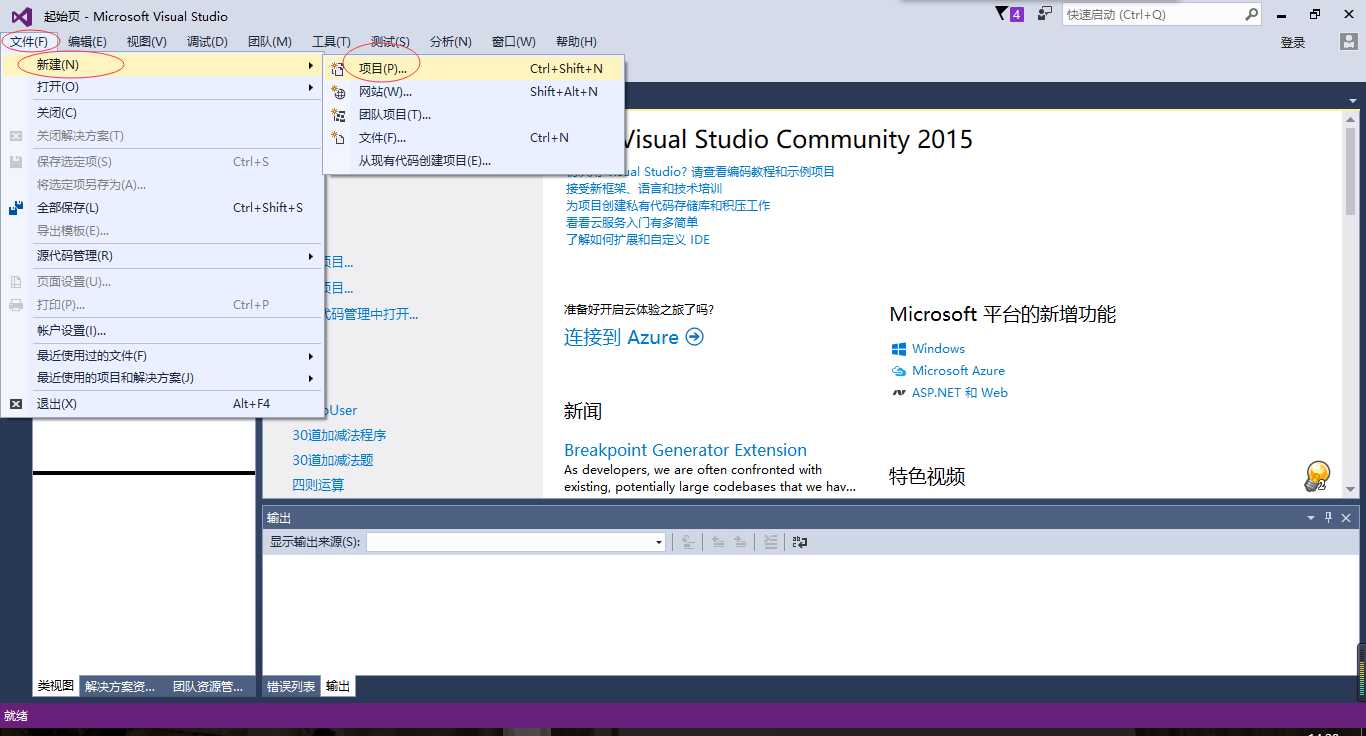Click the 连接到 Azure arrow circle icon
Image resolution: width=1366 pixels, height=736 pixels.
coord(694,337)
